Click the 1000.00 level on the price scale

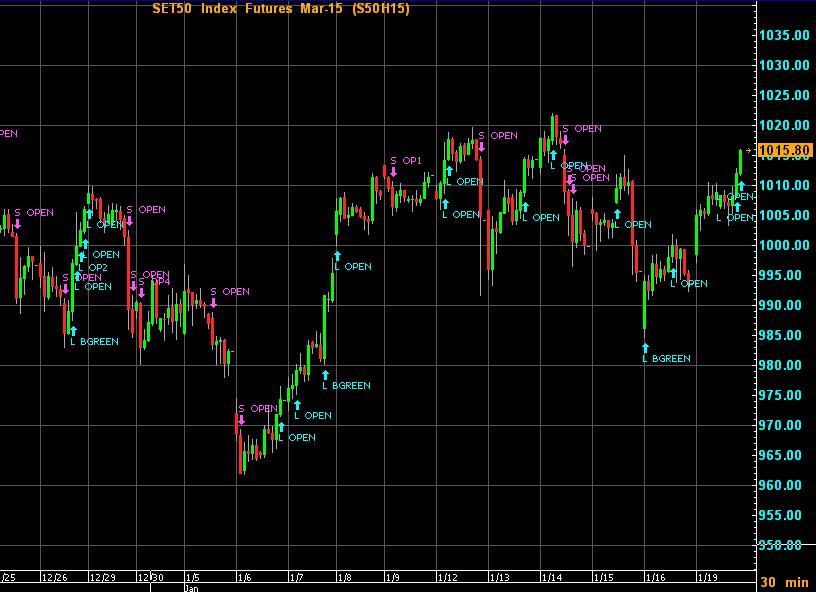point(785,246)
